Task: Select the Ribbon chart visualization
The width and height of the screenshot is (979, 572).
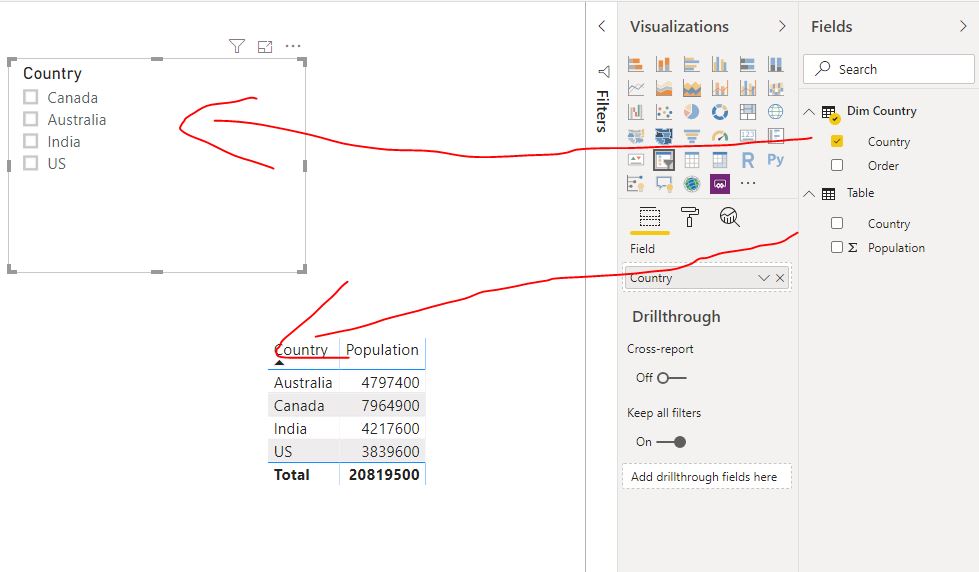Action: (x=775, y=88)
